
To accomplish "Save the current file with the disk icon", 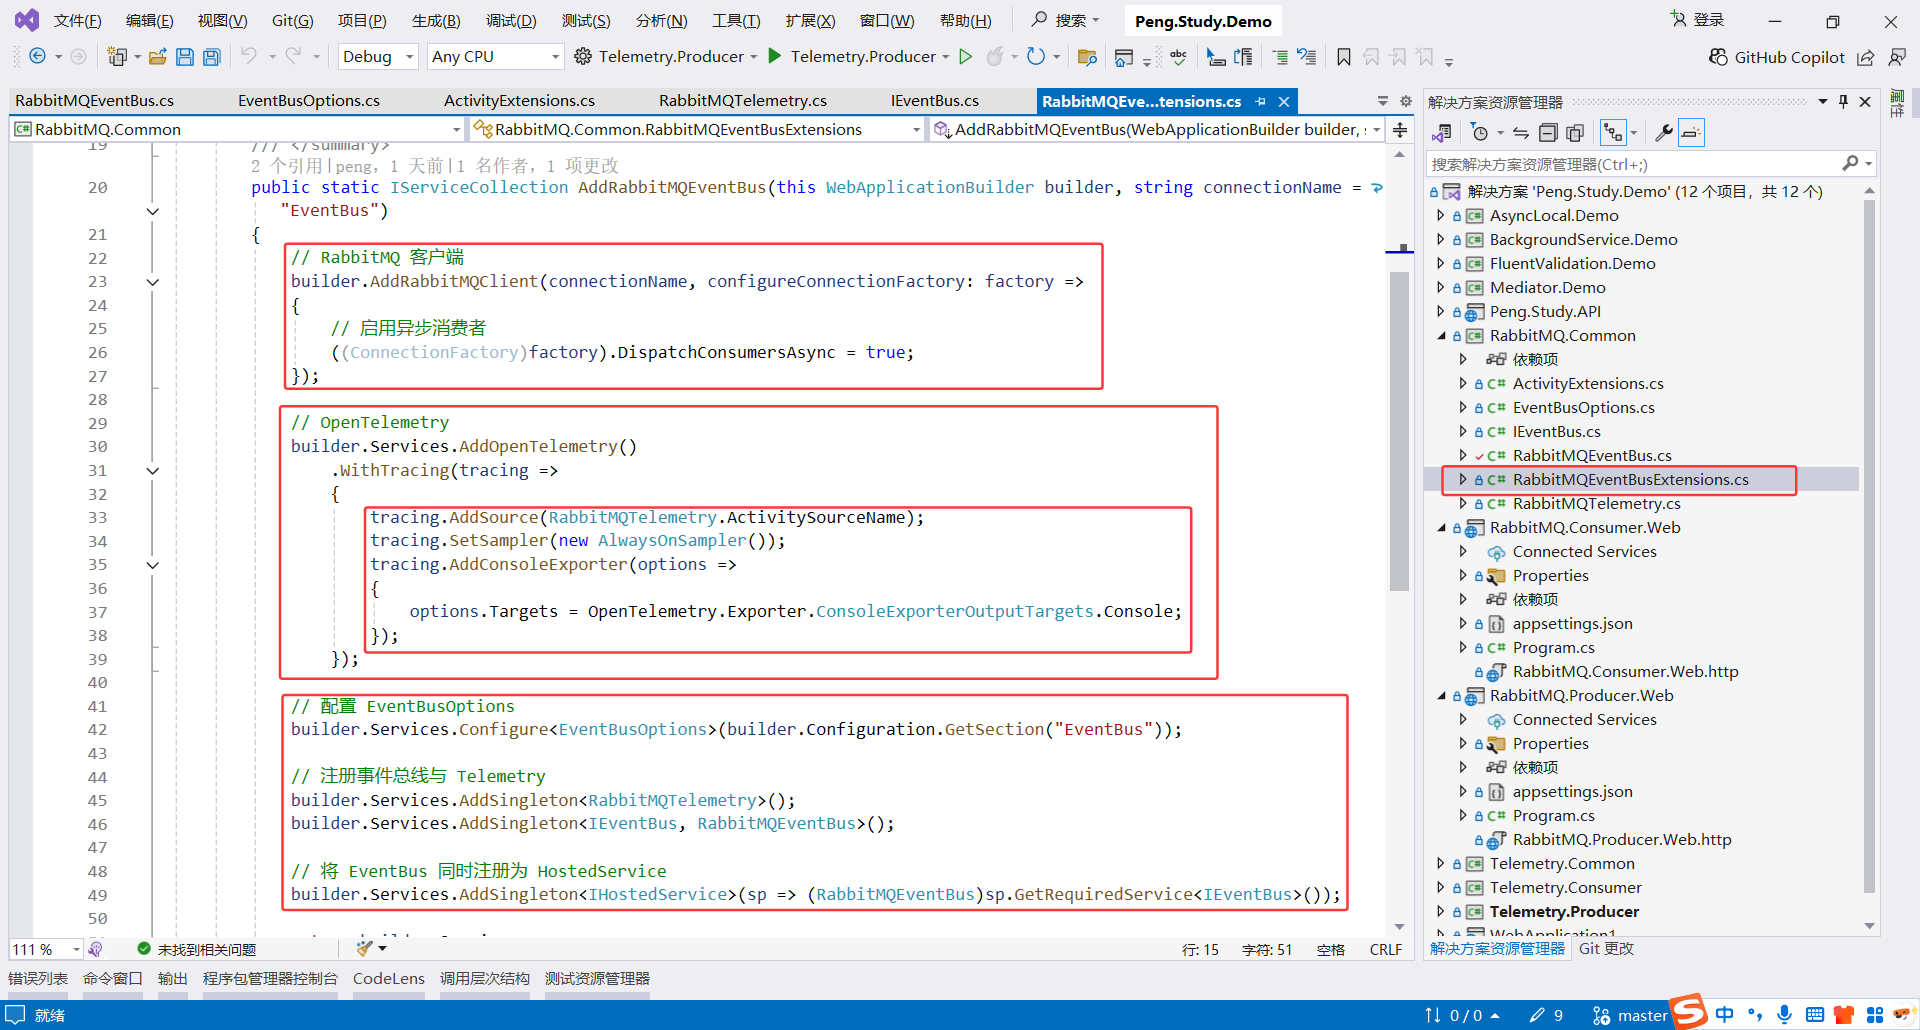I will 185,56.
